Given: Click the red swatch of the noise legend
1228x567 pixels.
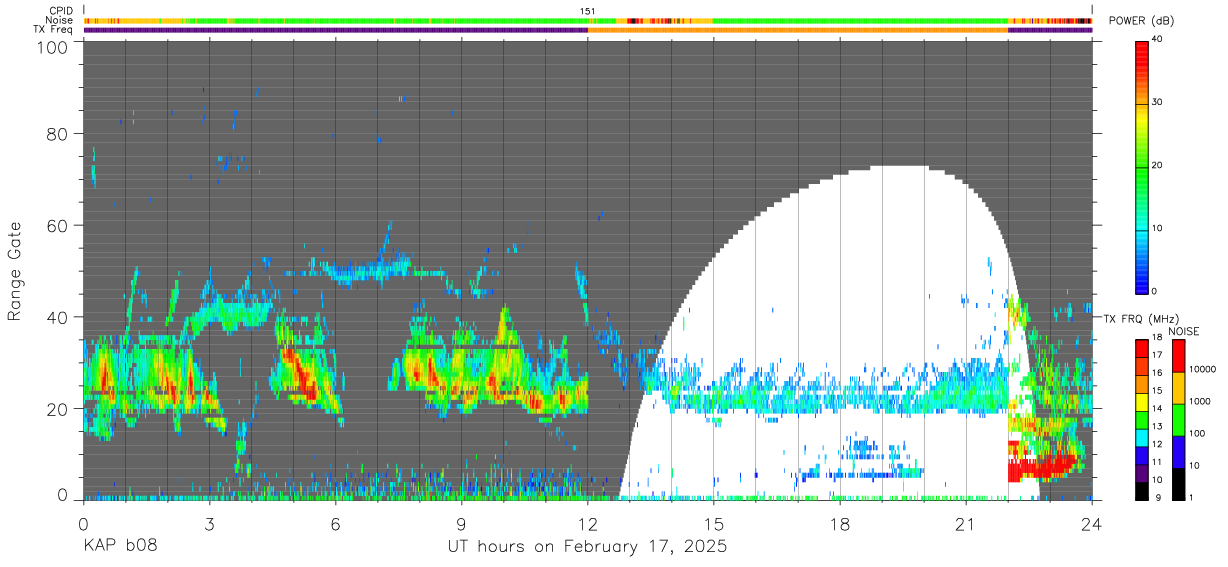Looking at the screenshot, I should 1177,355.
